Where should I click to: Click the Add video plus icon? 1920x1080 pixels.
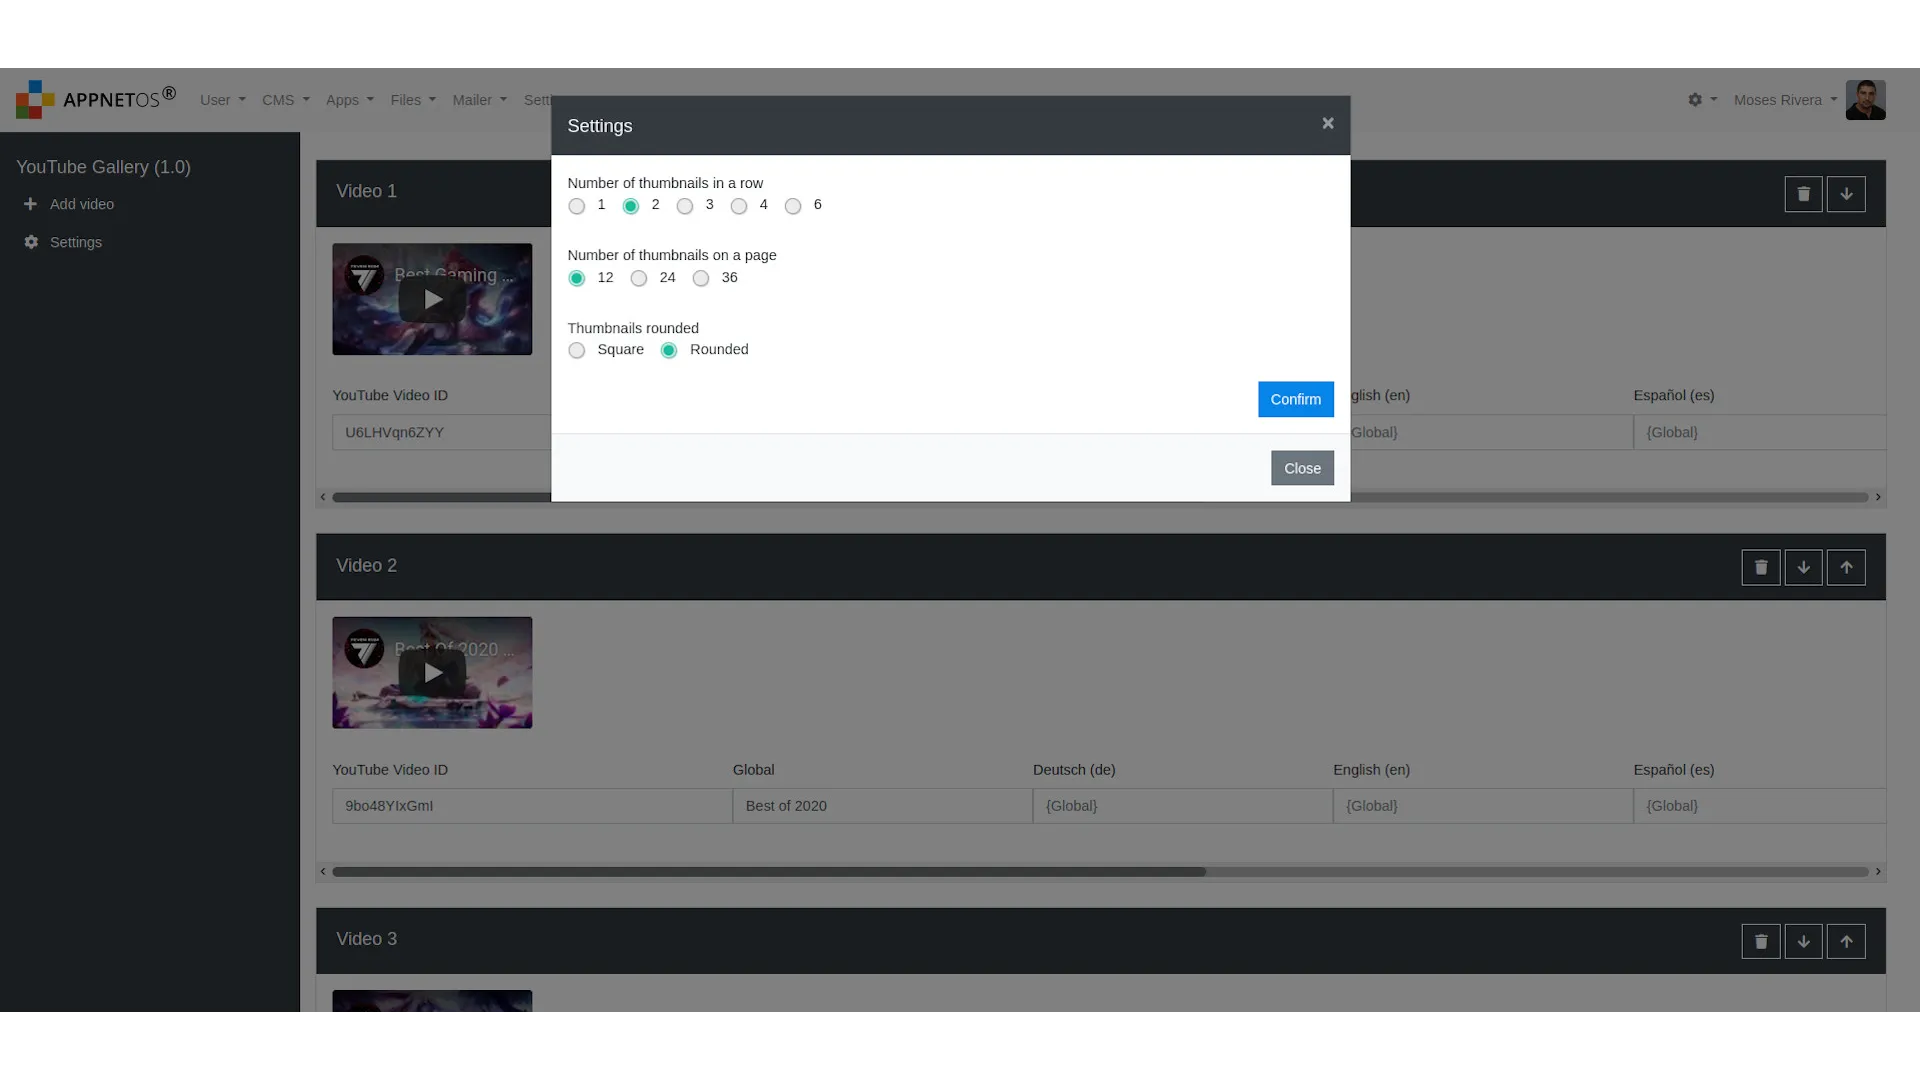[x=29, y=203]
